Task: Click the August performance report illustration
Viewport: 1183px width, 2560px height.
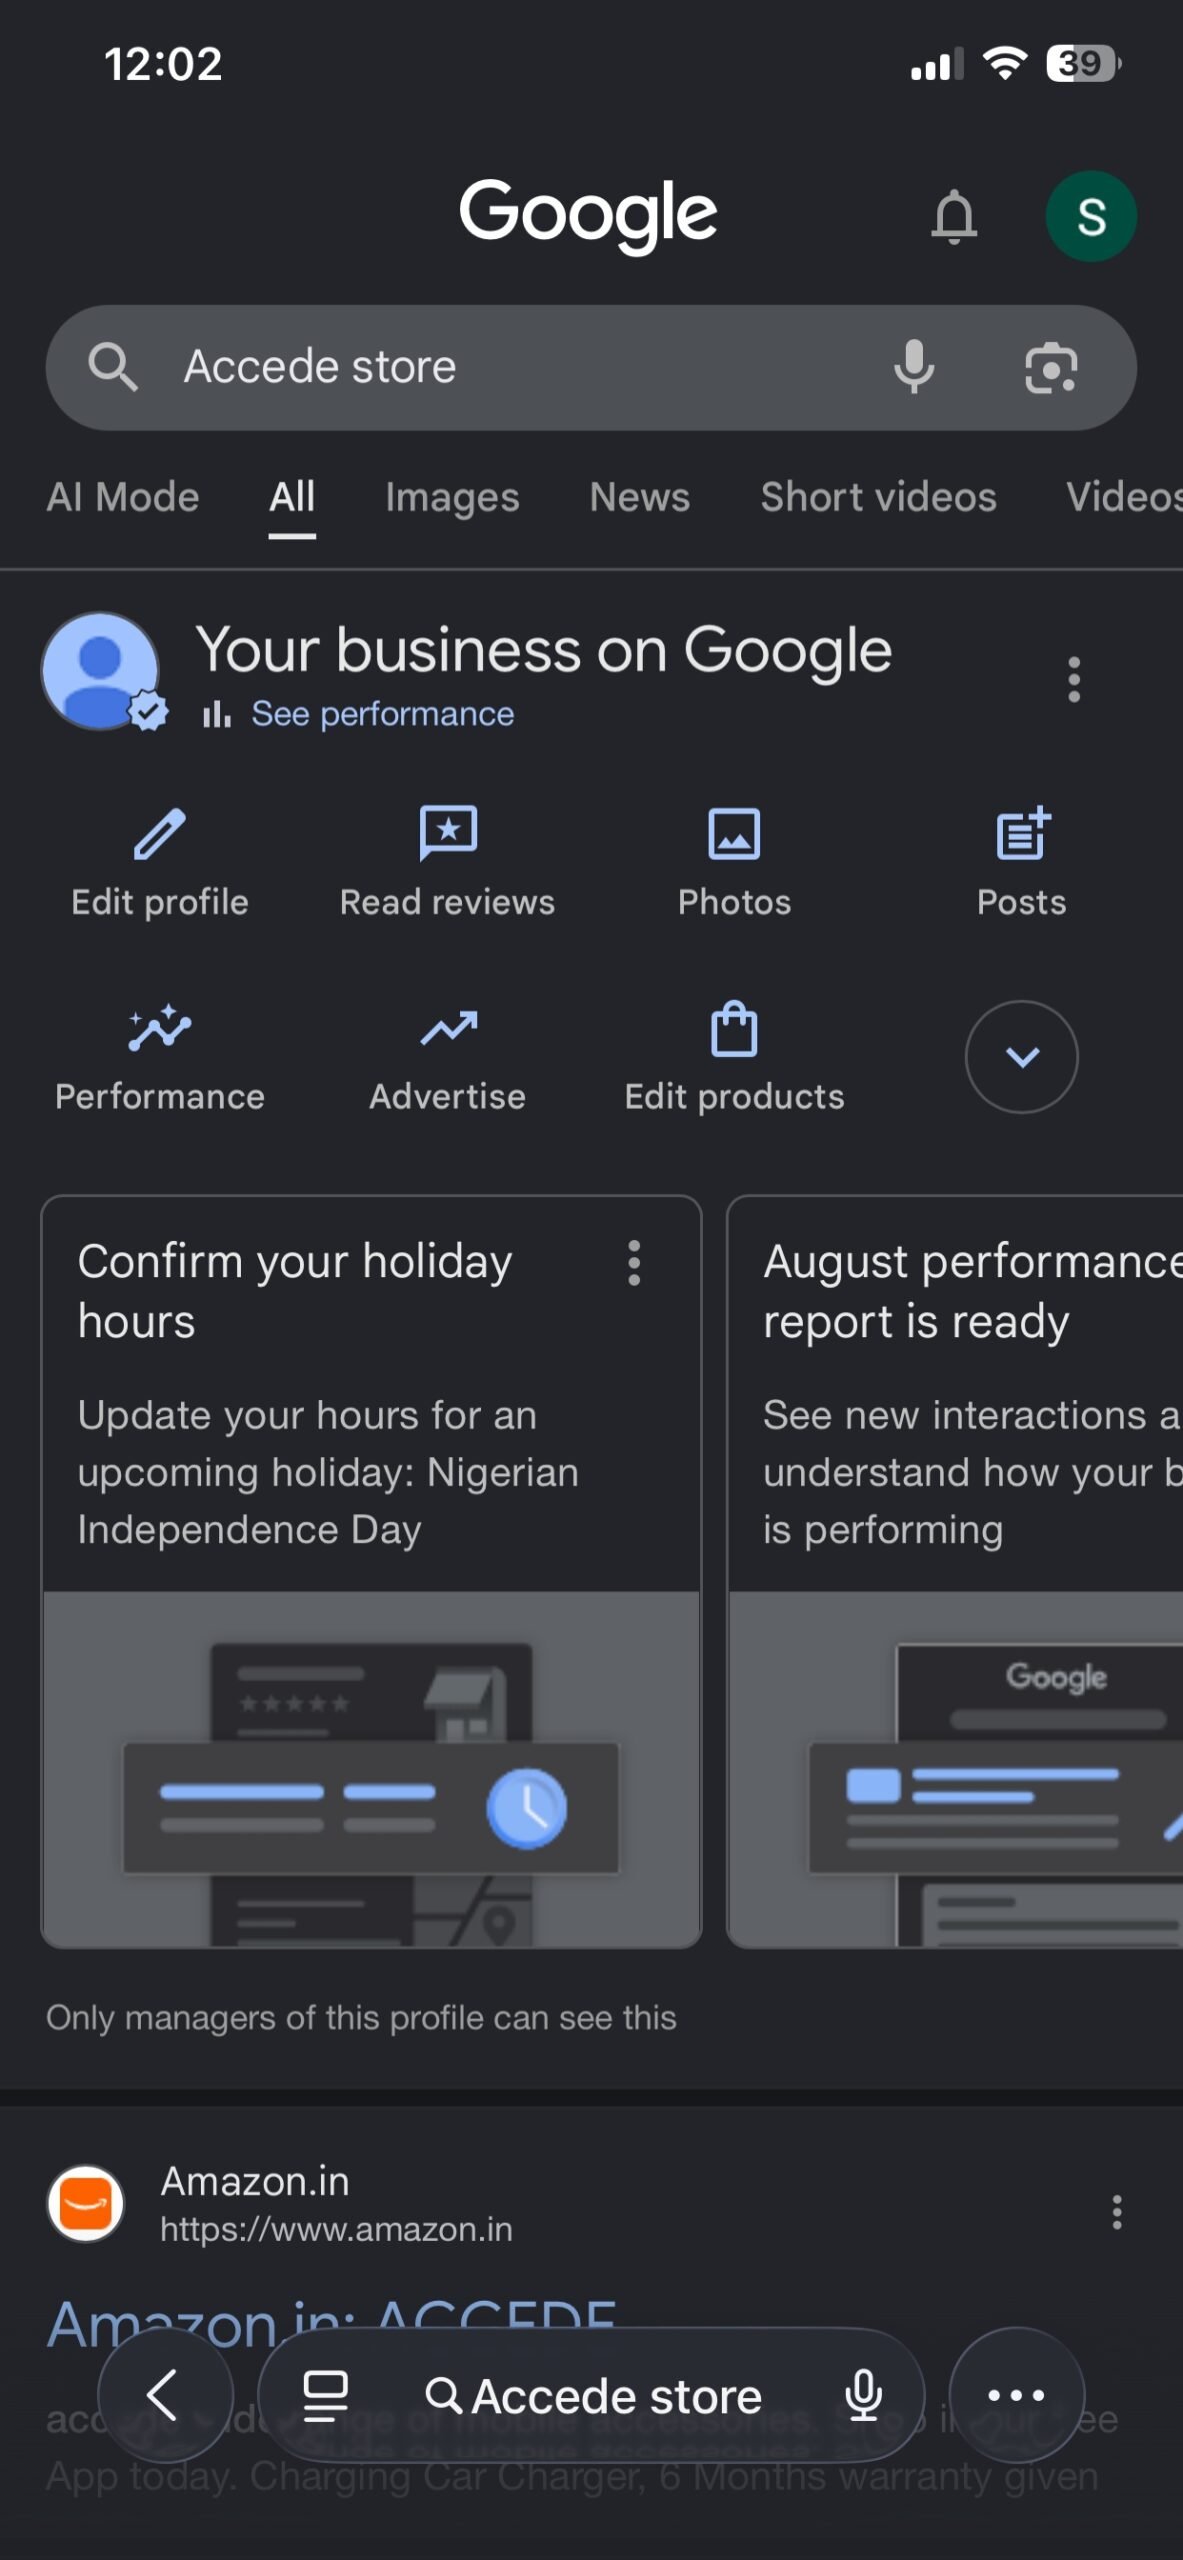Action: click(x=956, y=1769)
